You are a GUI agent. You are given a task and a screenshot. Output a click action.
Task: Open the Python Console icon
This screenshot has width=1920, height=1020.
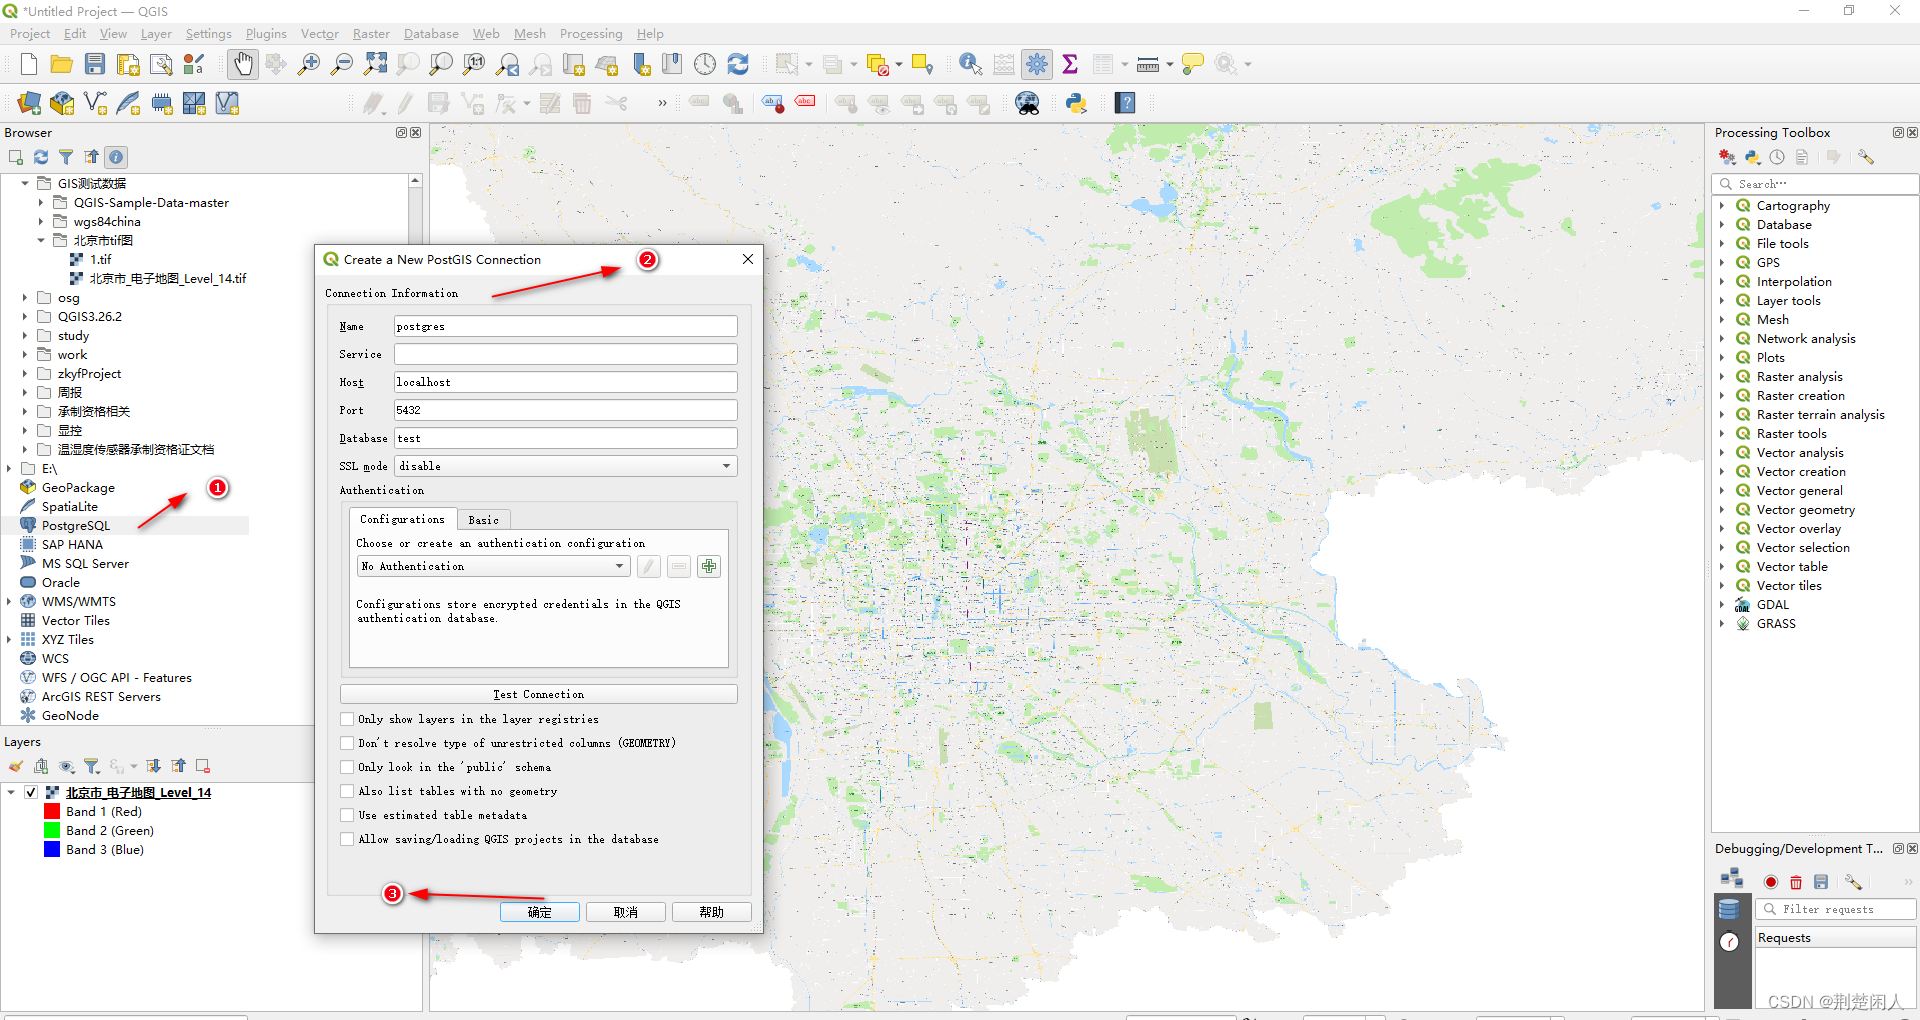coord(1076,103)
